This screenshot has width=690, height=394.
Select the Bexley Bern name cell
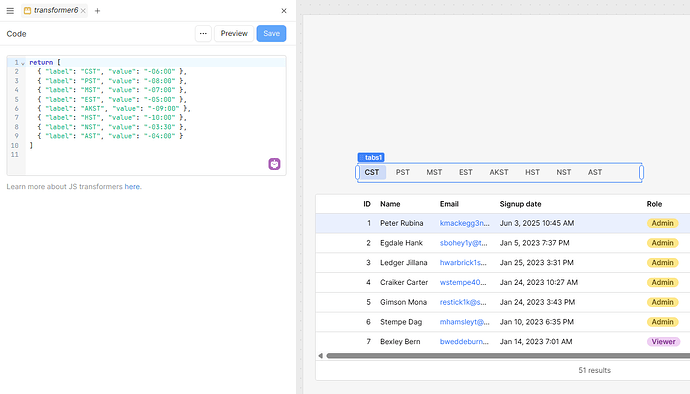tap(400, 342)
